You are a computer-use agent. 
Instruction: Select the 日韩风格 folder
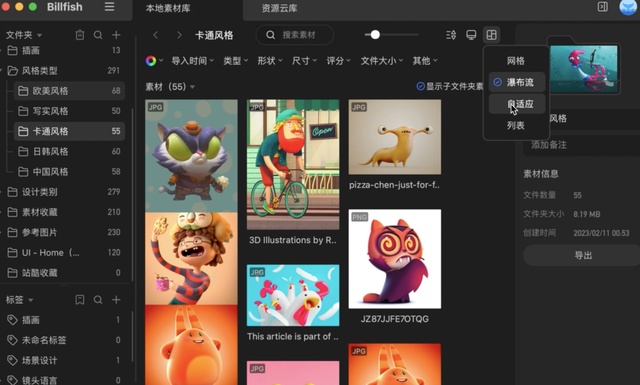69,151
